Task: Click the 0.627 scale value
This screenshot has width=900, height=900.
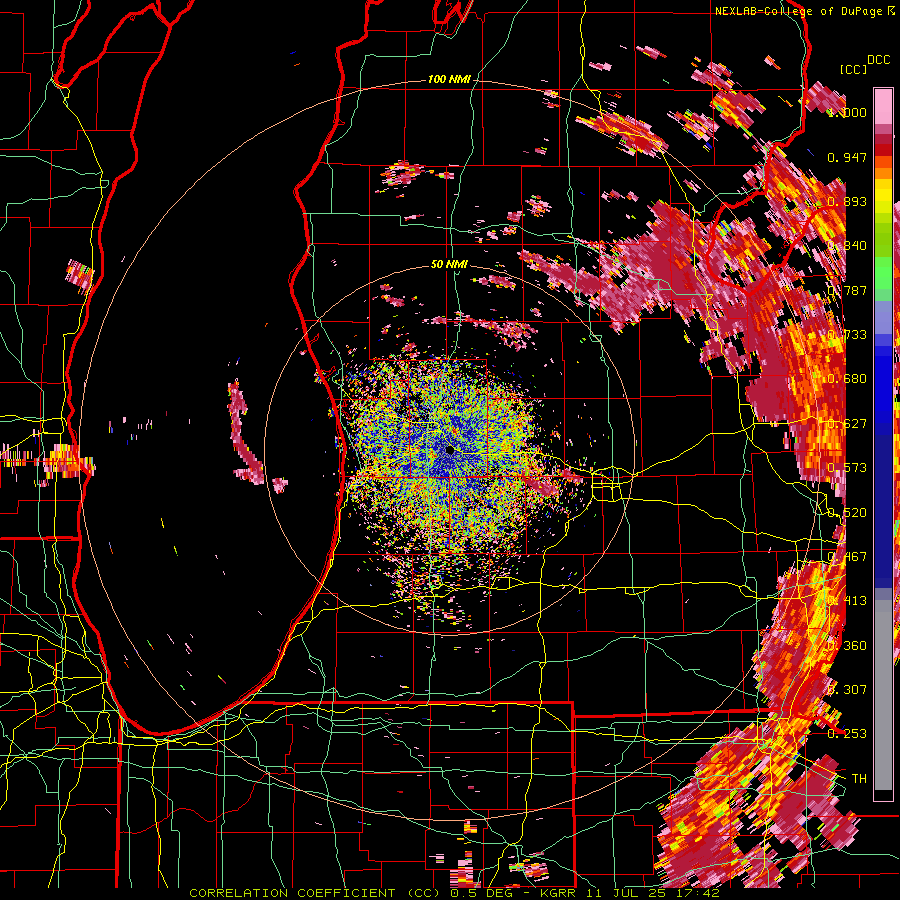Action: pos(847,424)
